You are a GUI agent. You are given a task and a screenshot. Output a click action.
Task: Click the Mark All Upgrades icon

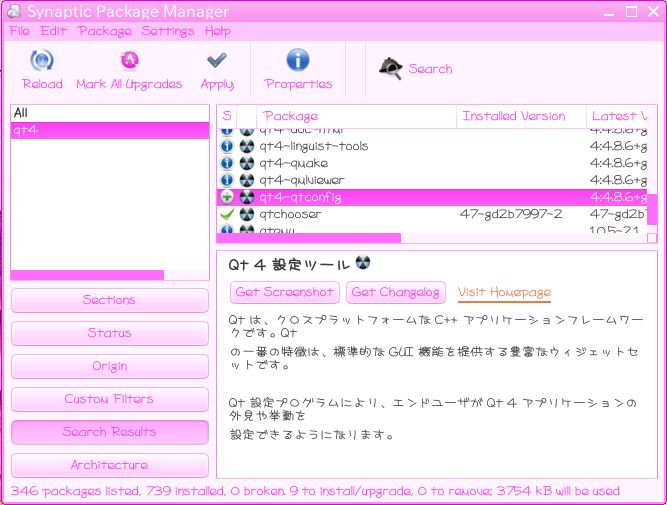(x=129, y=60)
